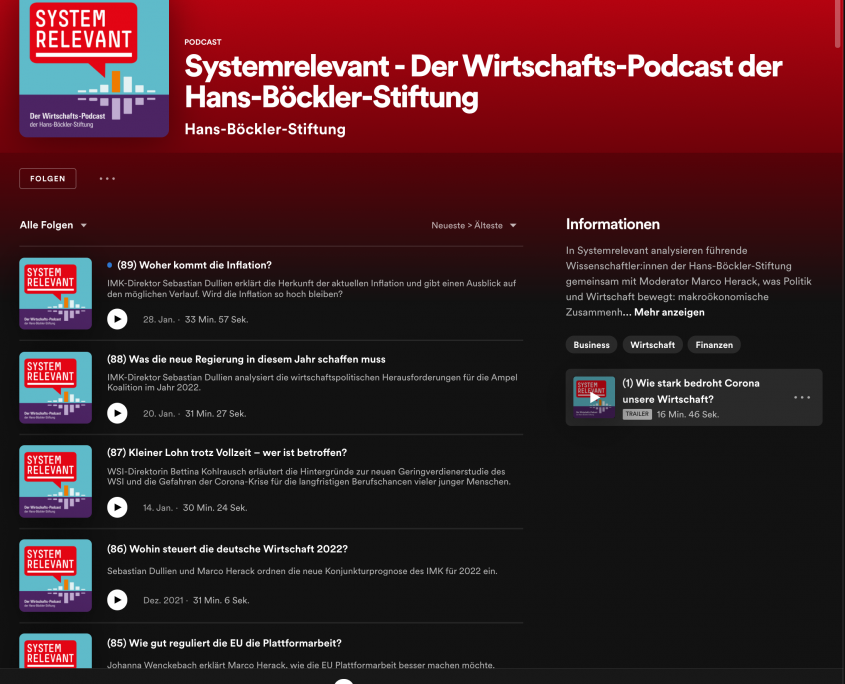This screenshot has width=845, height=684.
Task: Open title (88) Was die neue Regierung in diesem Jahr schaffen muss
Action: pyautogui.click(x=246, y=360)
